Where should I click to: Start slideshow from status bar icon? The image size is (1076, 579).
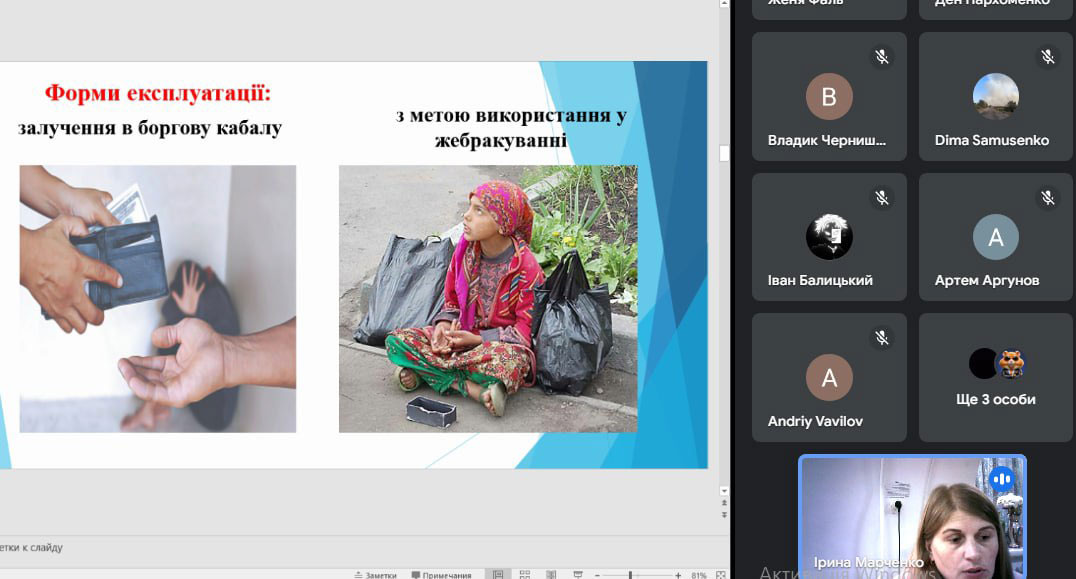[578, 575]
